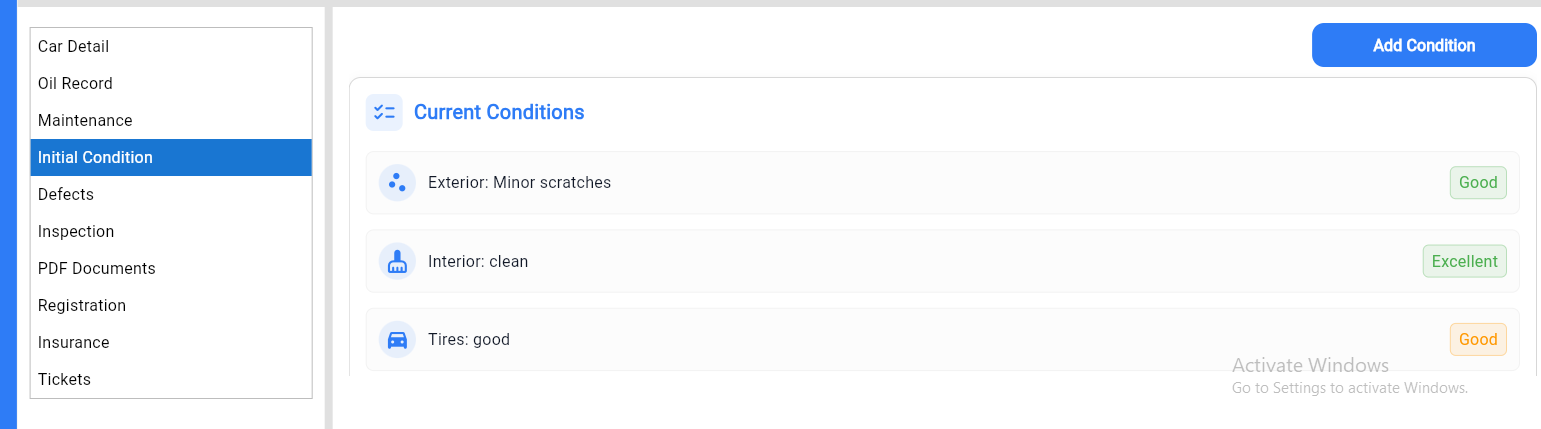This screenshot has width=1541, height=429.
Task: Click the Tires car icon
Action: (x=397, y=340)
